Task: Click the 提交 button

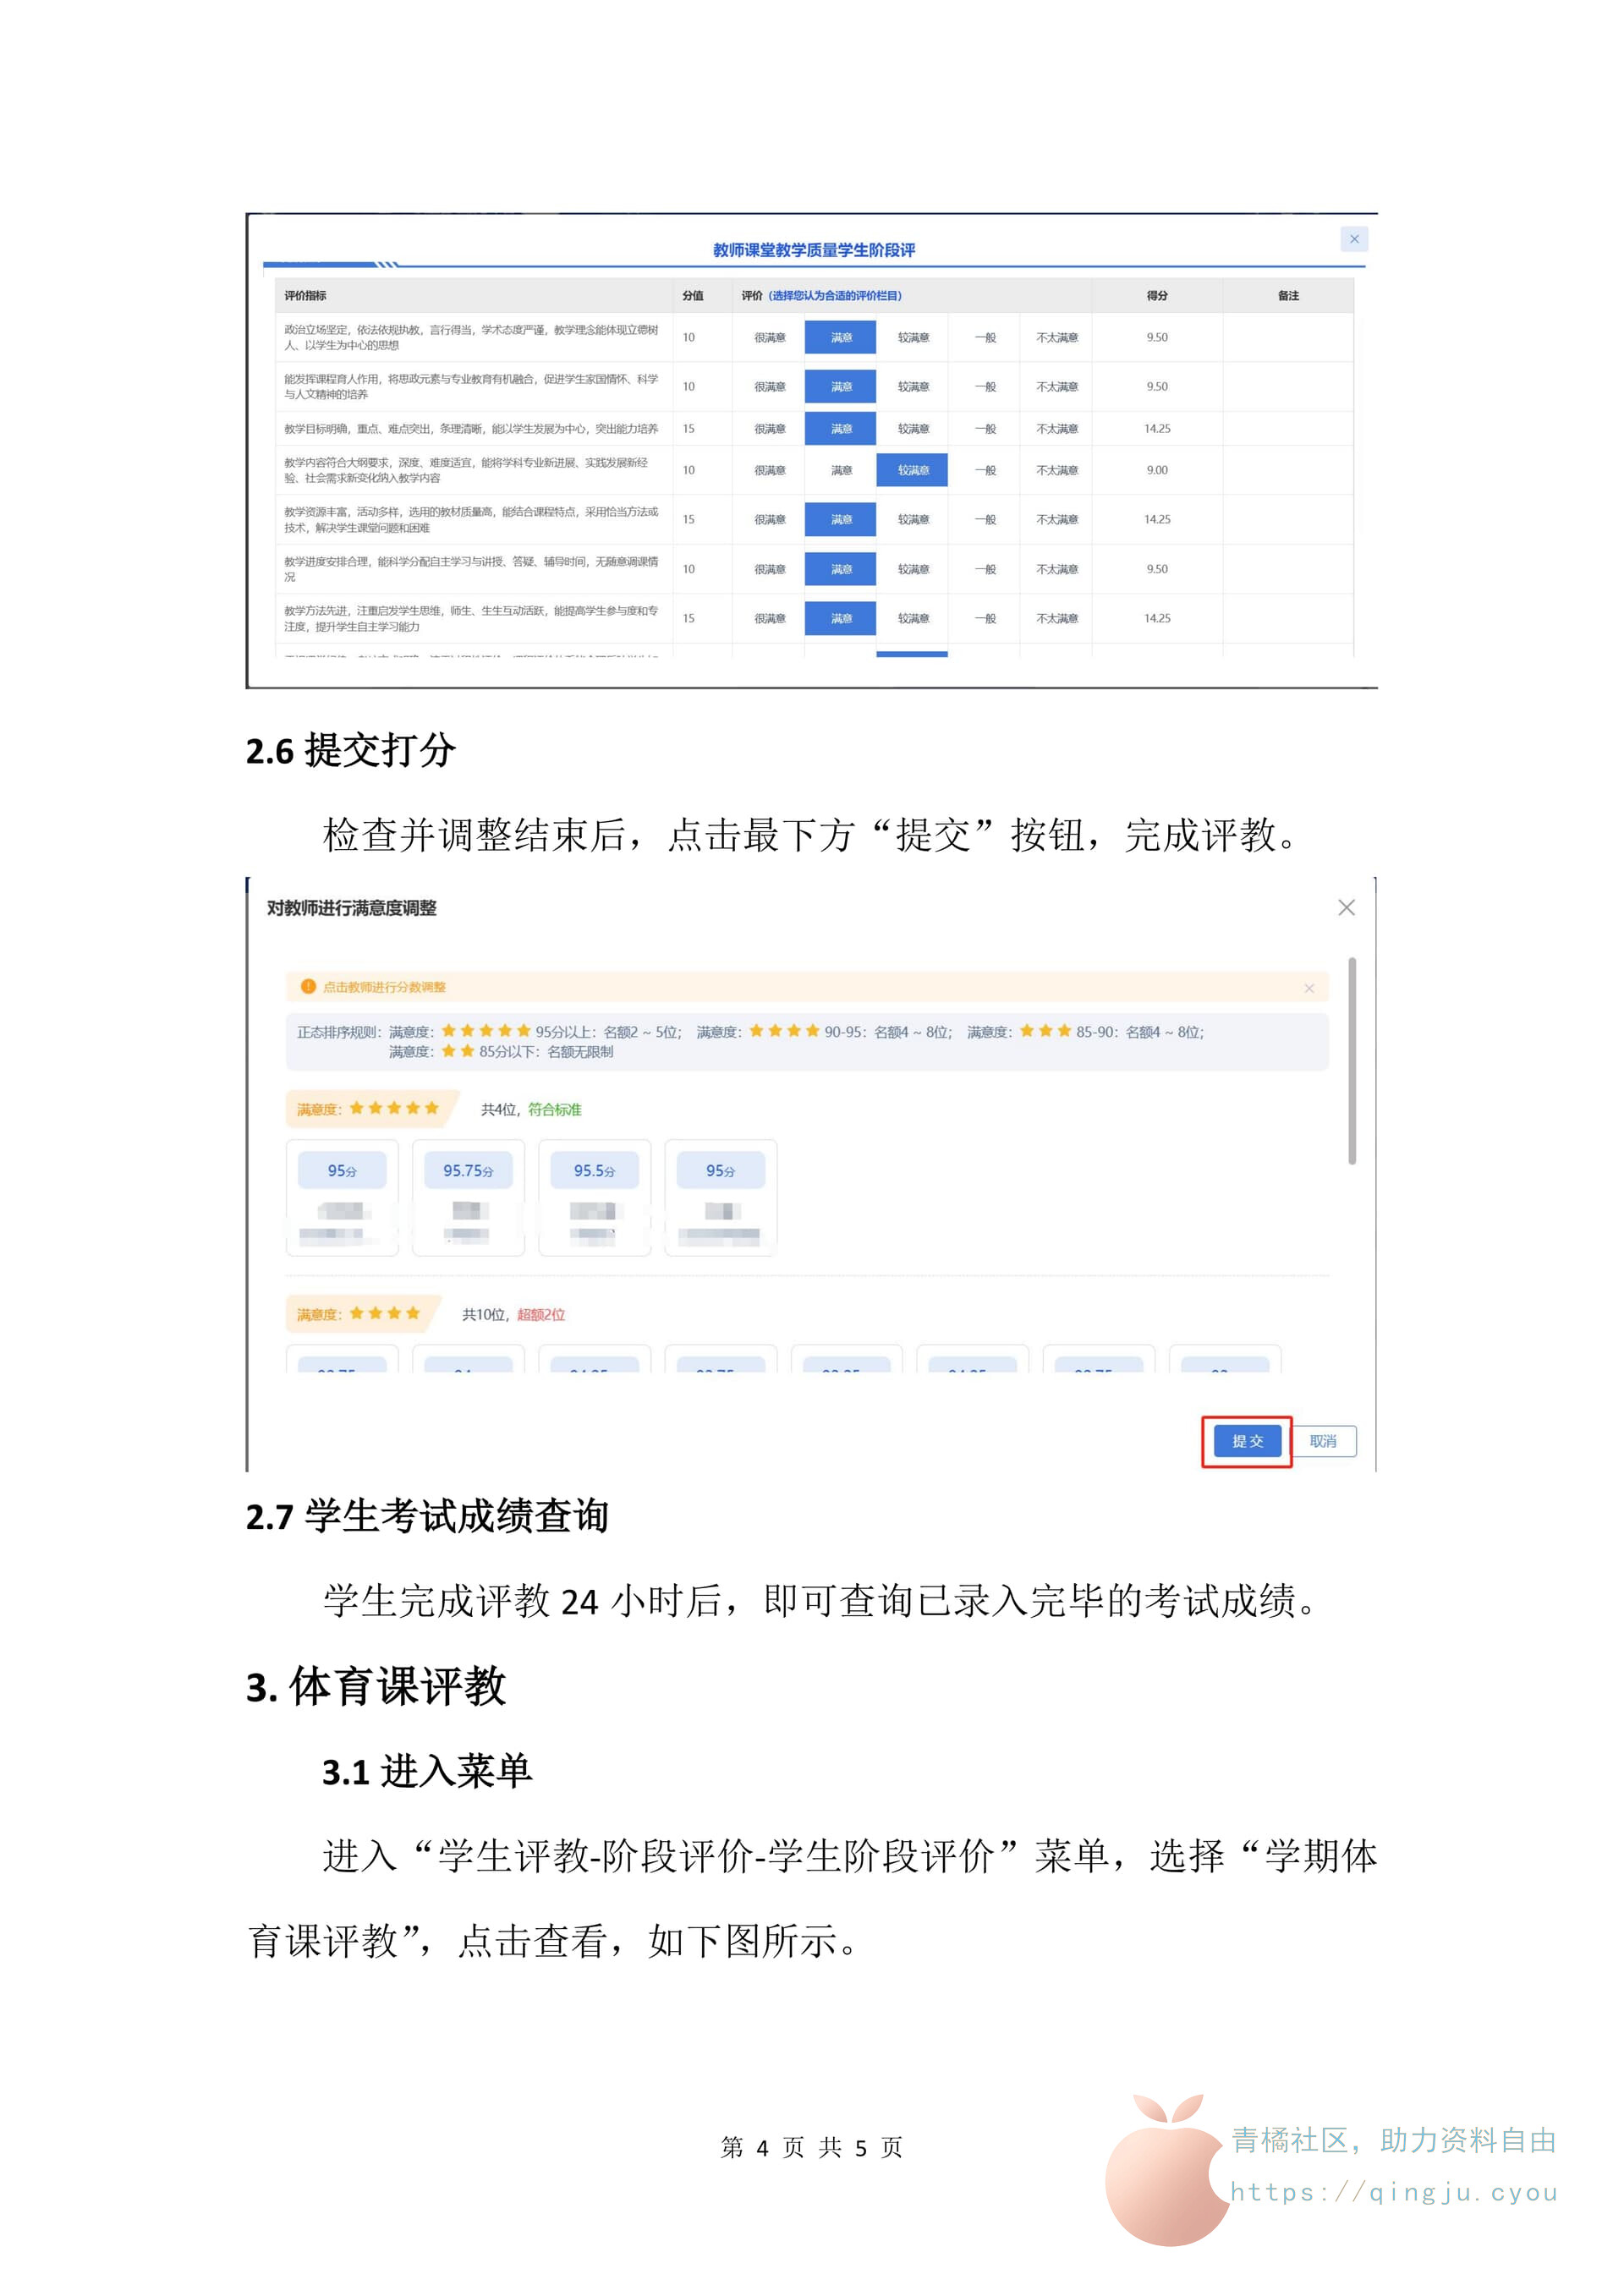Action: 1246,1441
